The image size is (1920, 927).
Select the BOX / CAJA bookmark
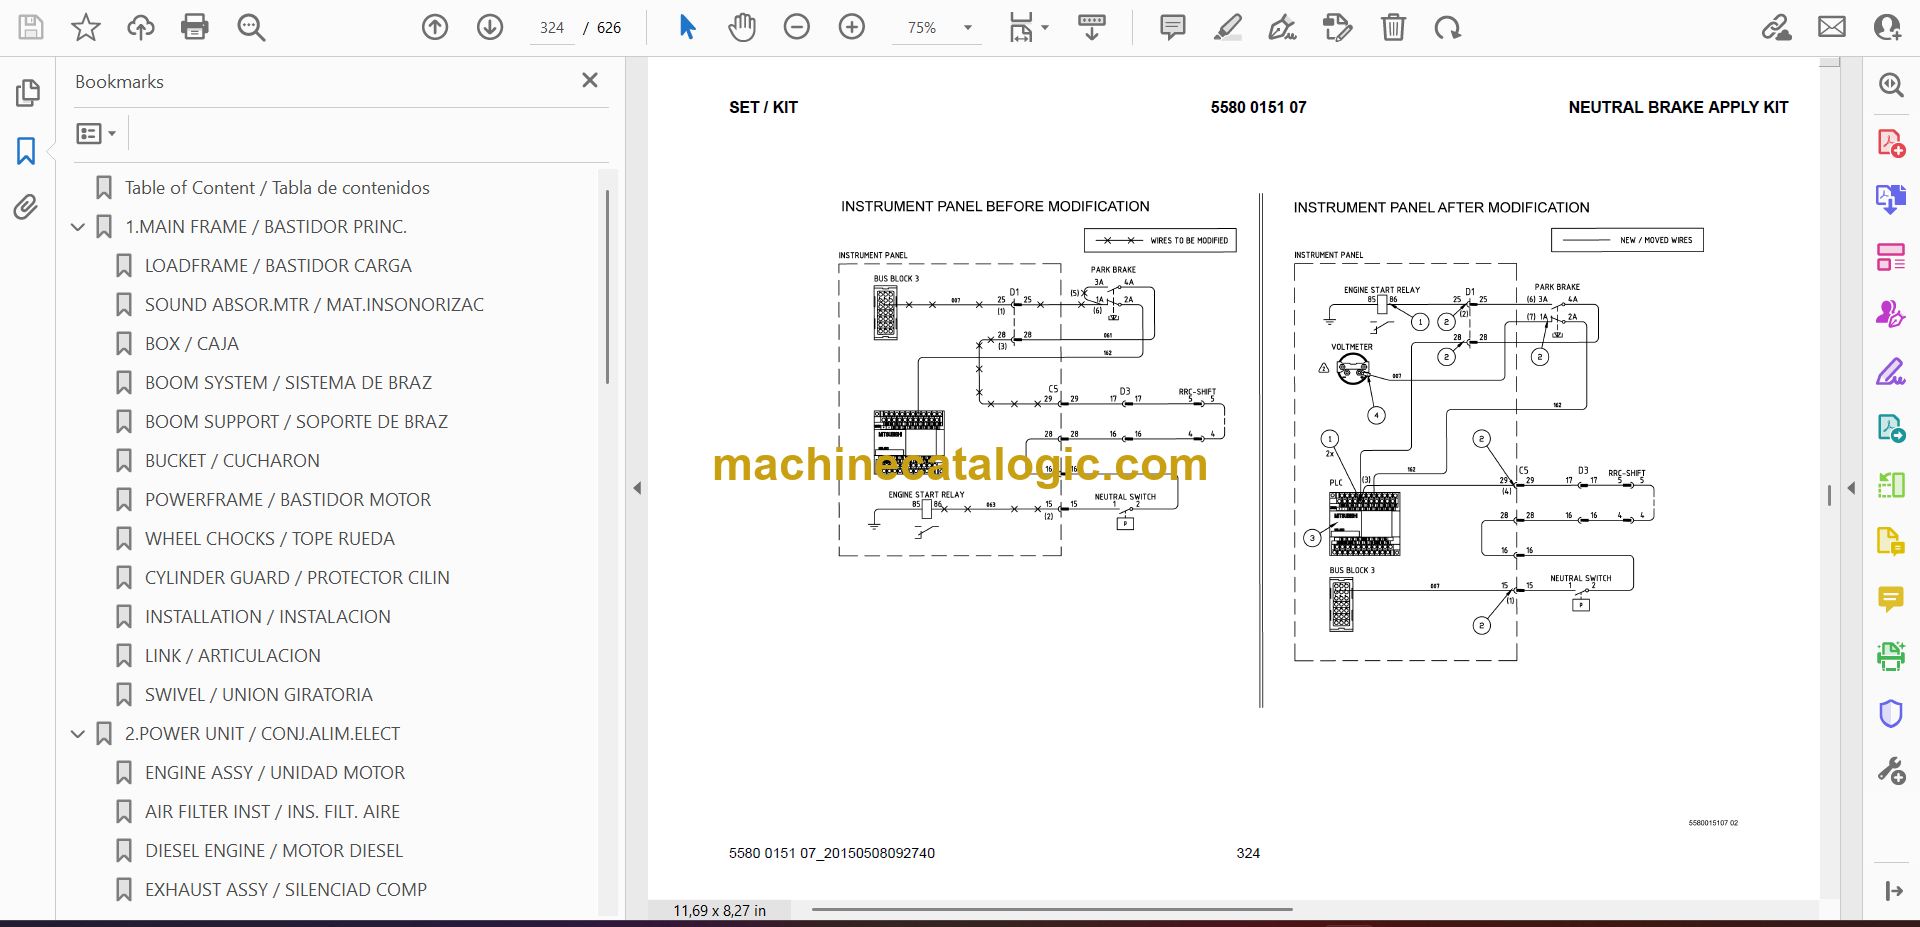[192, 344]
